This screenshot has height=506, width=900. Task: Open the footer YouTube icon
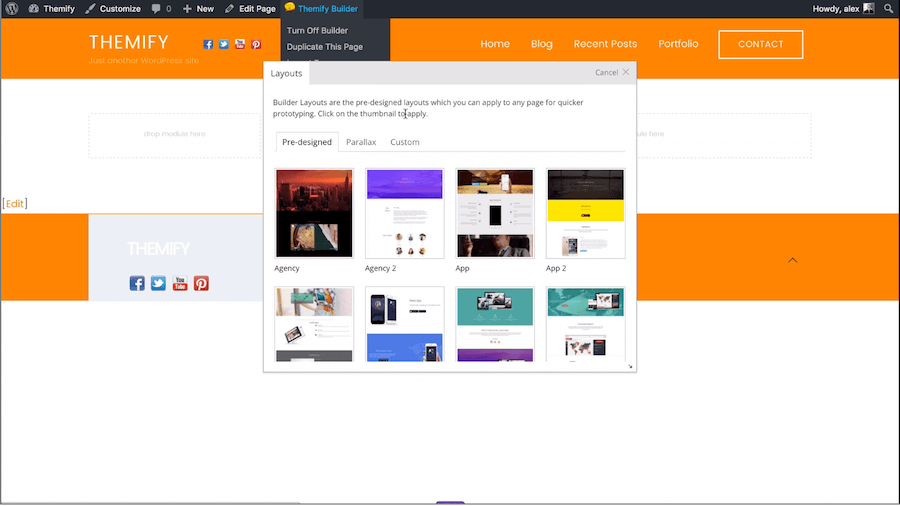pyautogui.click(x=180, y=283)
